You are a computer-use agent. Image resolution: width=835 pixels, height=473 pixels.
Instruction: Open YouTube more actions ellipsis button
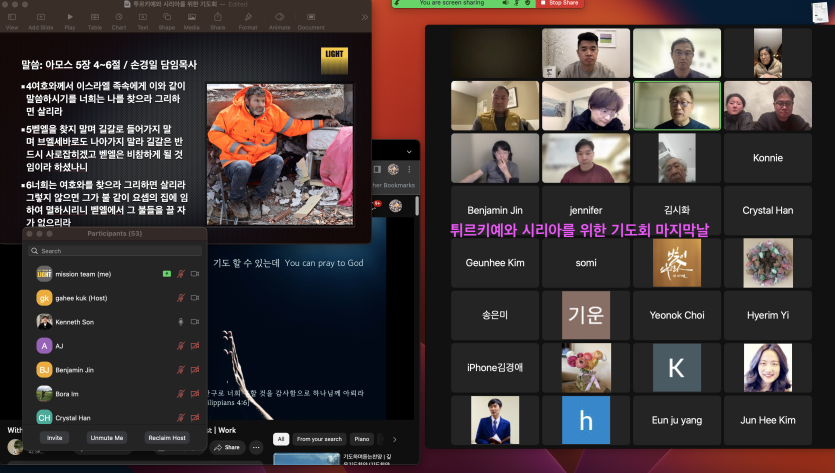(x=256, y=447)
